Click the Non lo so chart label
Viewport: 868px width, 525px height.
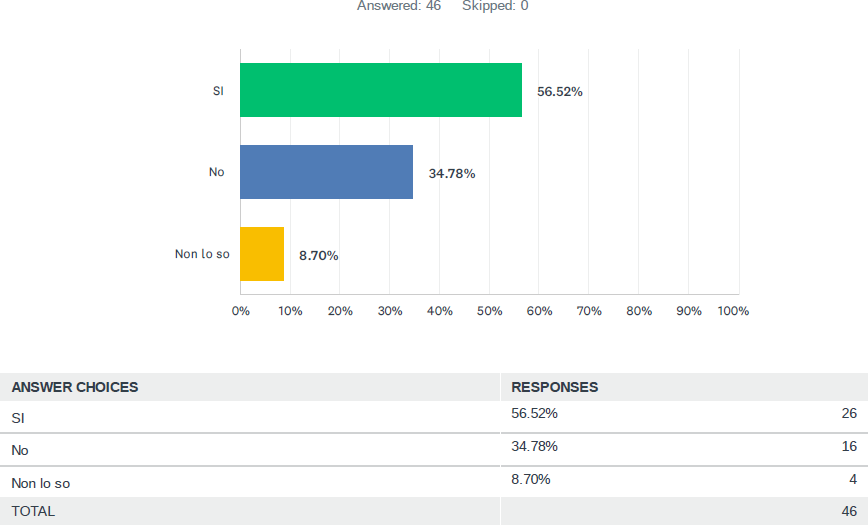coord(202,254)
